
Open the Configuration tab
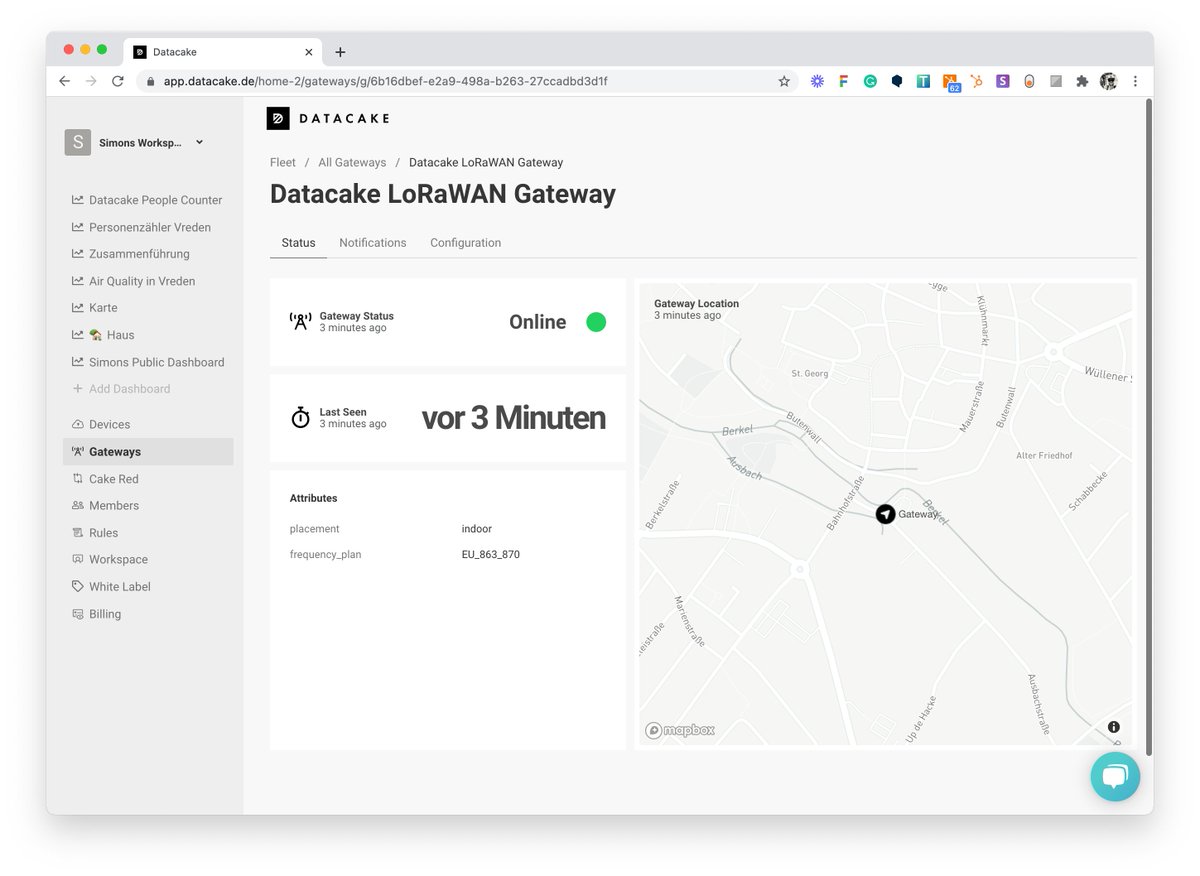465,242
